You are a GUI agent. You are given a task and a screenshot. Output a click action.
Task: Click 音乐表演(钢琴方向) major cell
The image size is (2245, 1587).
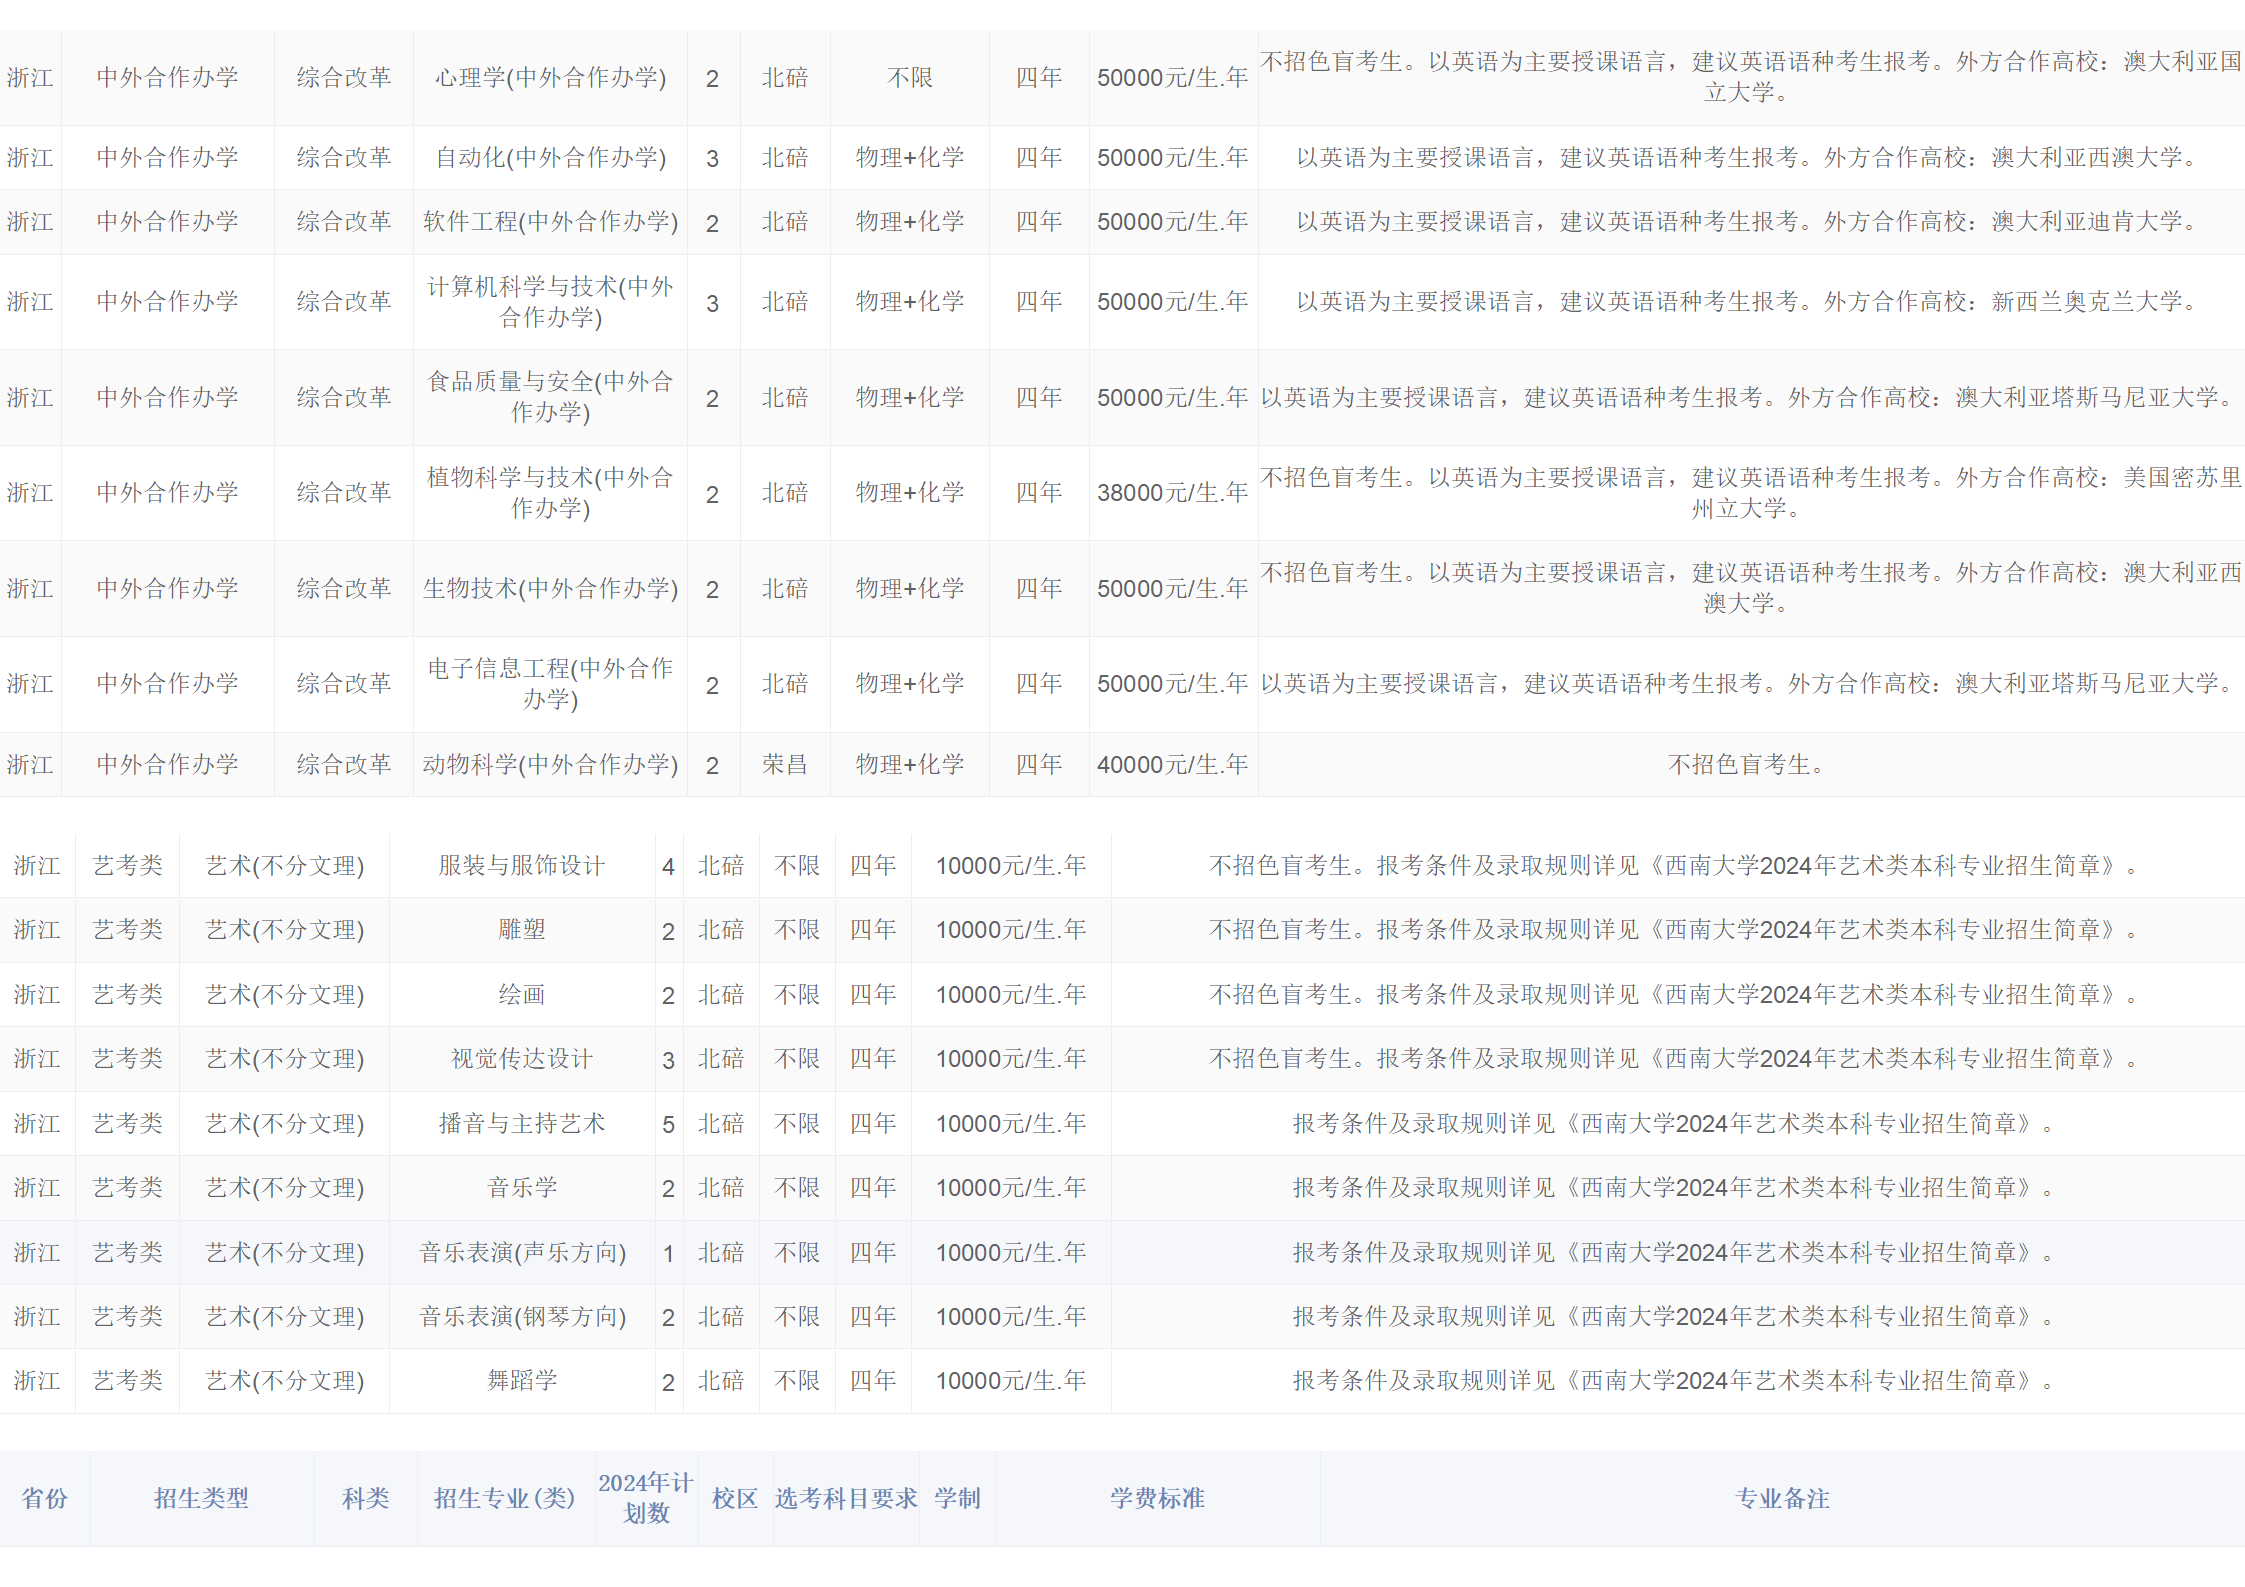point(521,1317)
